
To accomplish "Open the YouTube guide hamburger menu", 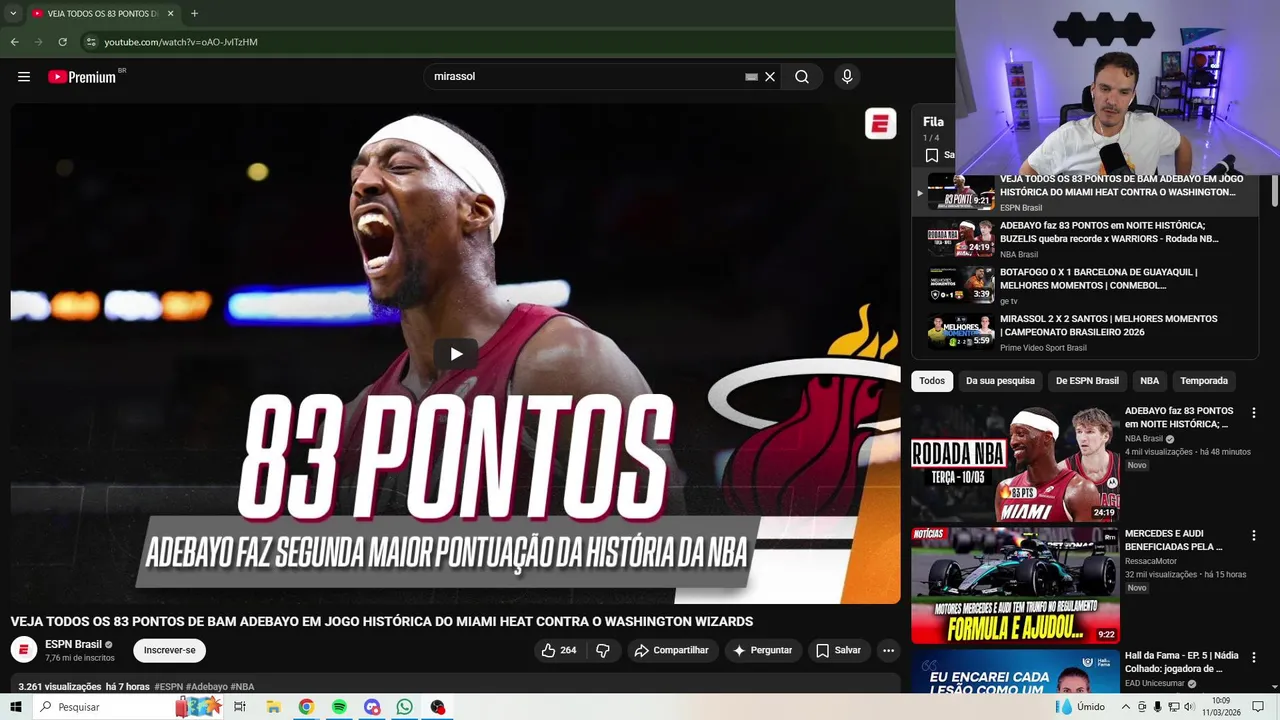I will tap(24, 77).
